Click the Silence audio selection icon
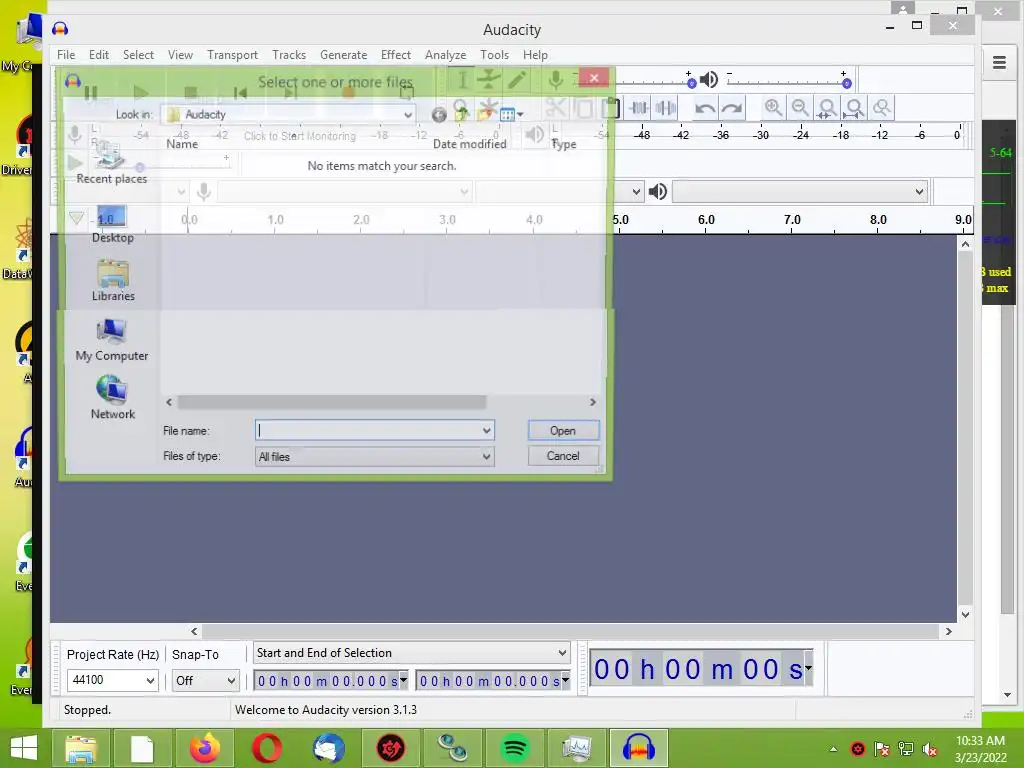The width and height of the screenshot is (1024, 768). point(665,108)
